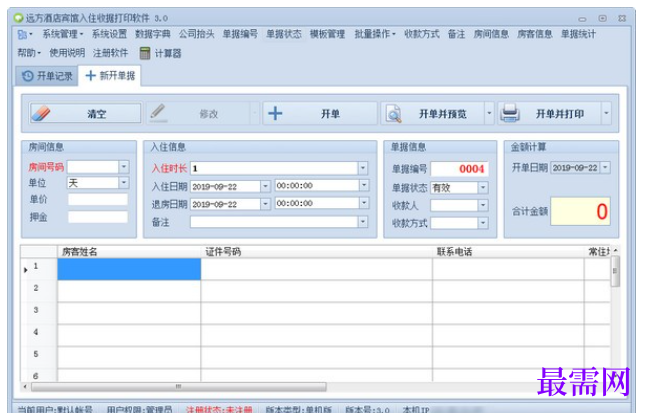
Task: Click the app icon at menu bar start
Action: [x=22, y=34]
